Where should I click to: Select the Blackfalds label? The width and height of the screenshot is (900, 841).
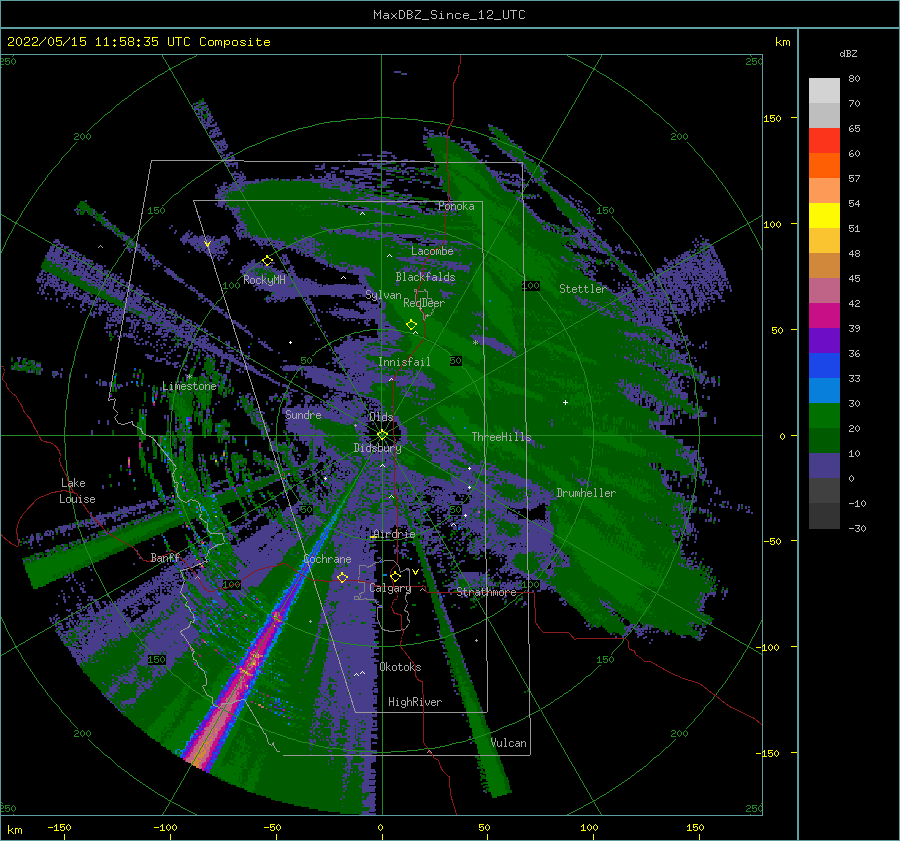tap(425, 277)
